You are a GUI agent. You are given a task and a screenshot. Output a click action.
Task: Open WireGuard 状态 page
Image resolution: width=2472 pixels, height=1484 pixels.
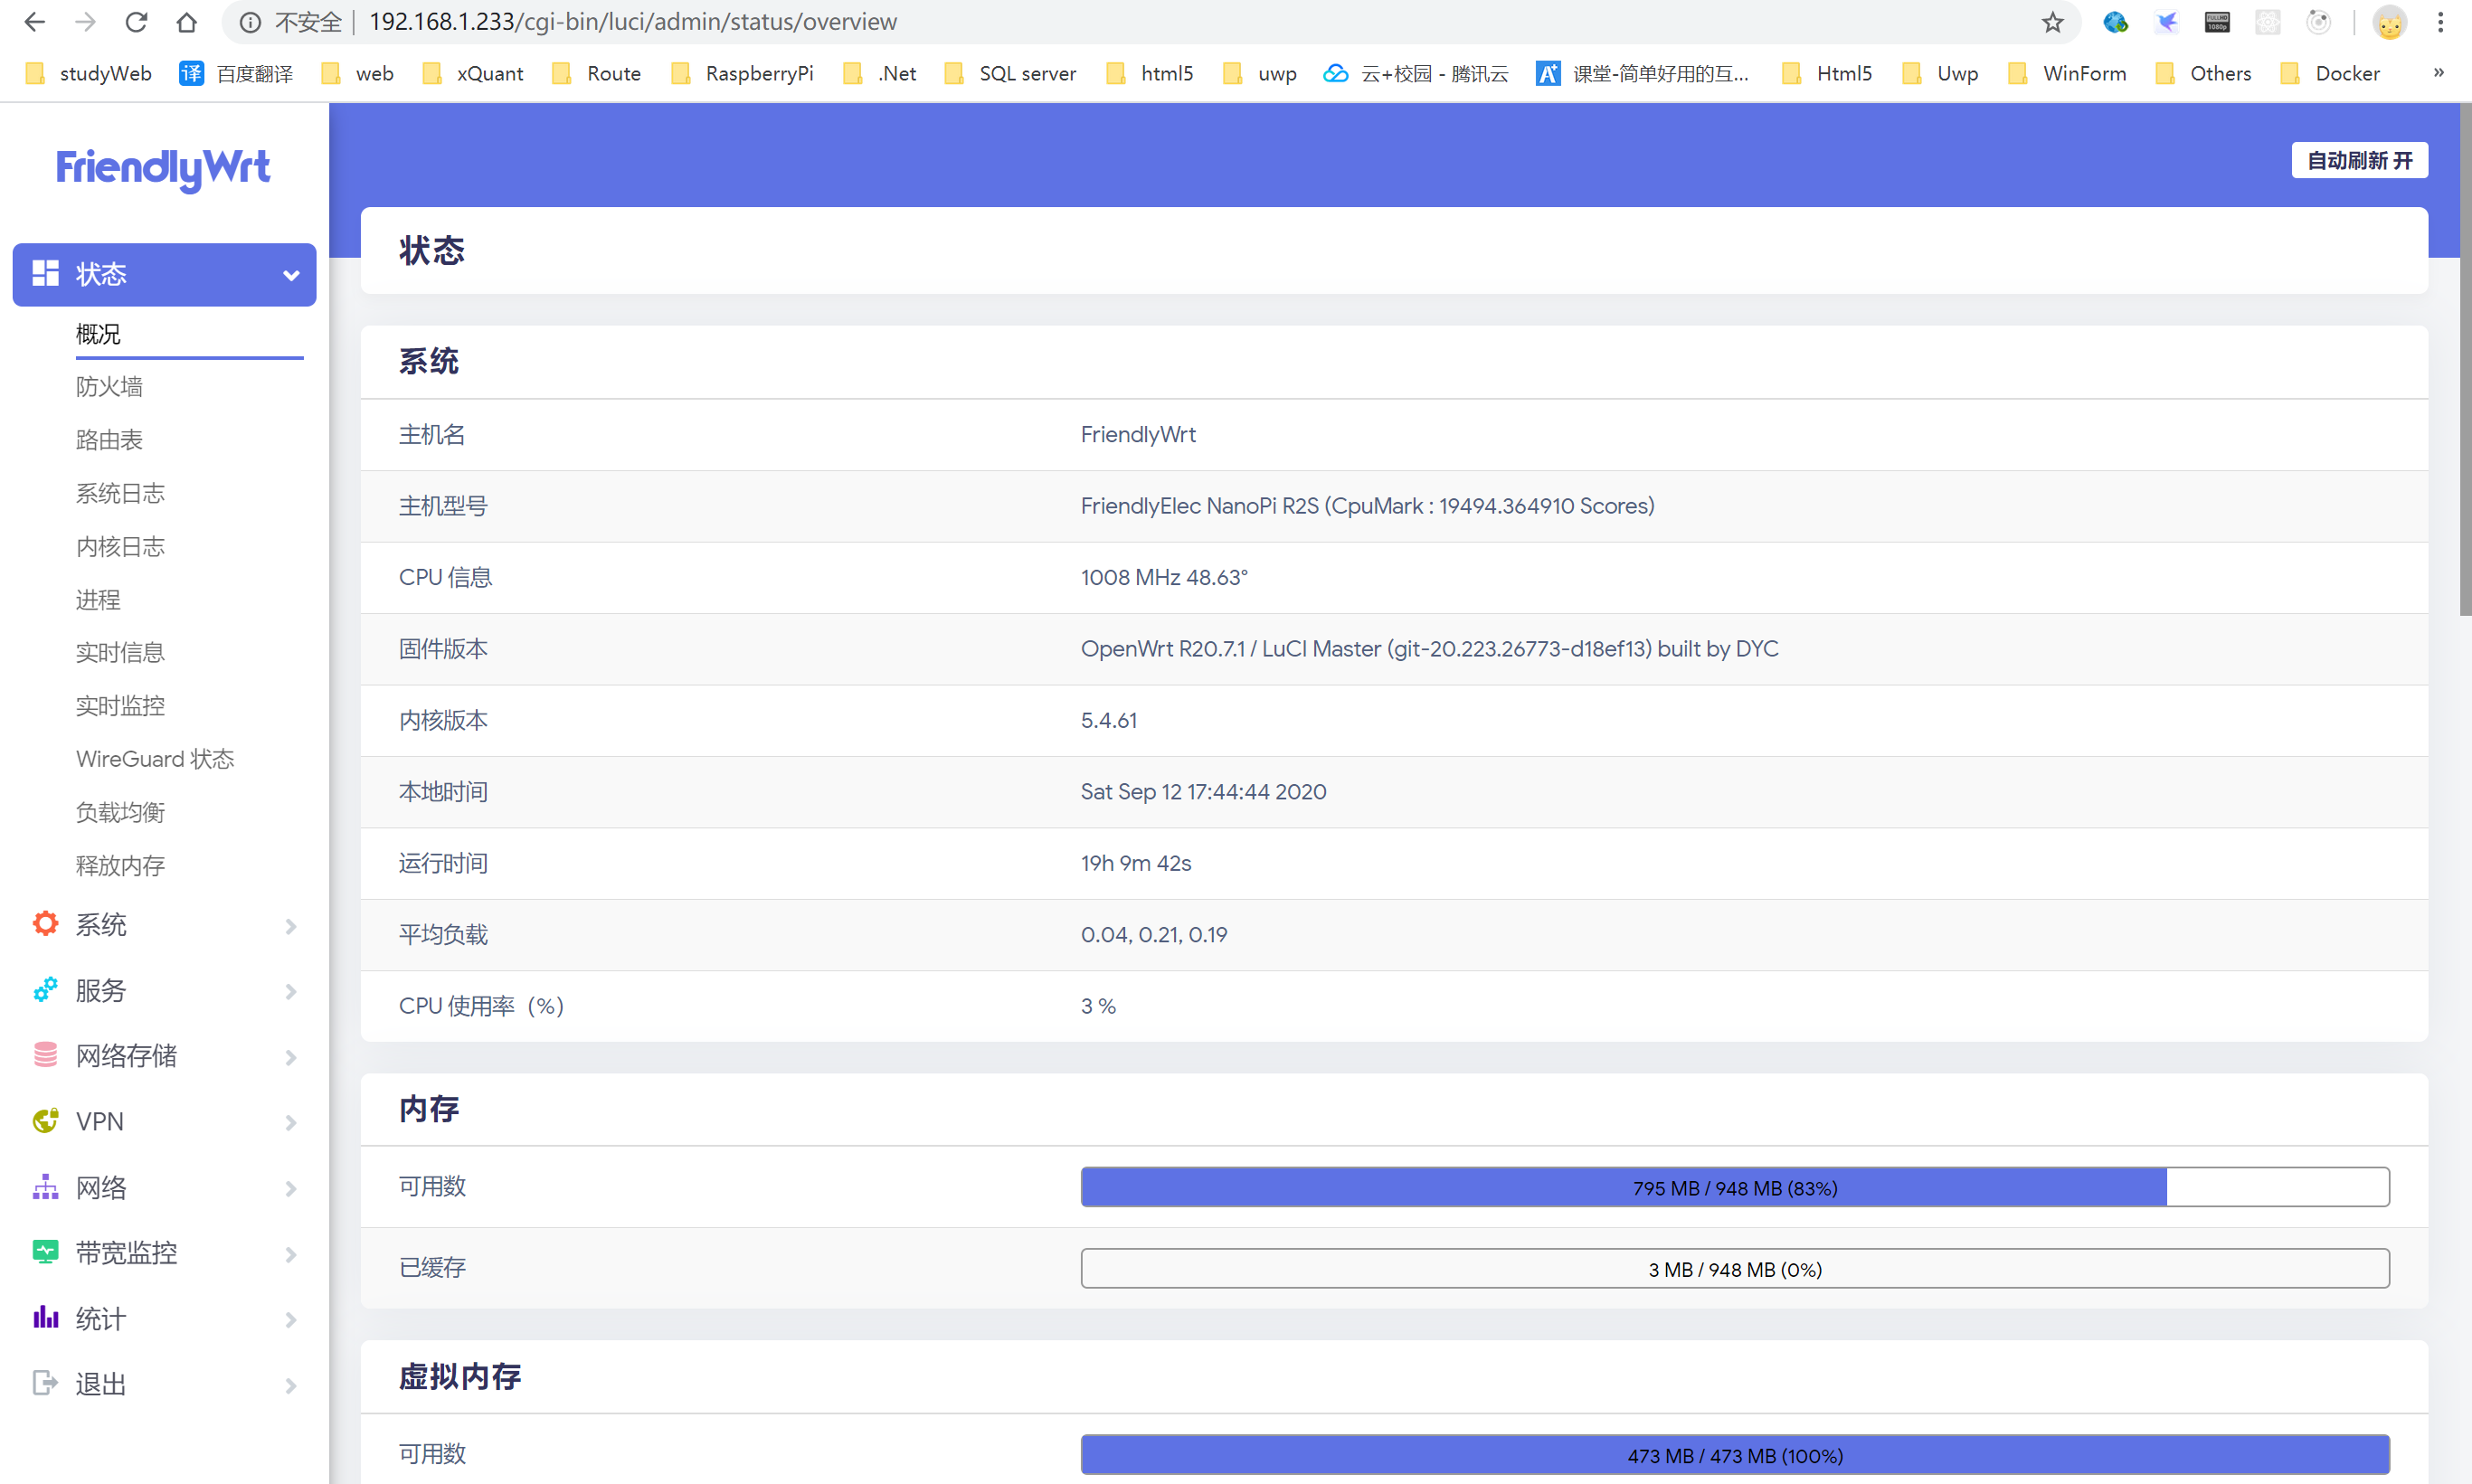tap(155, 759)
